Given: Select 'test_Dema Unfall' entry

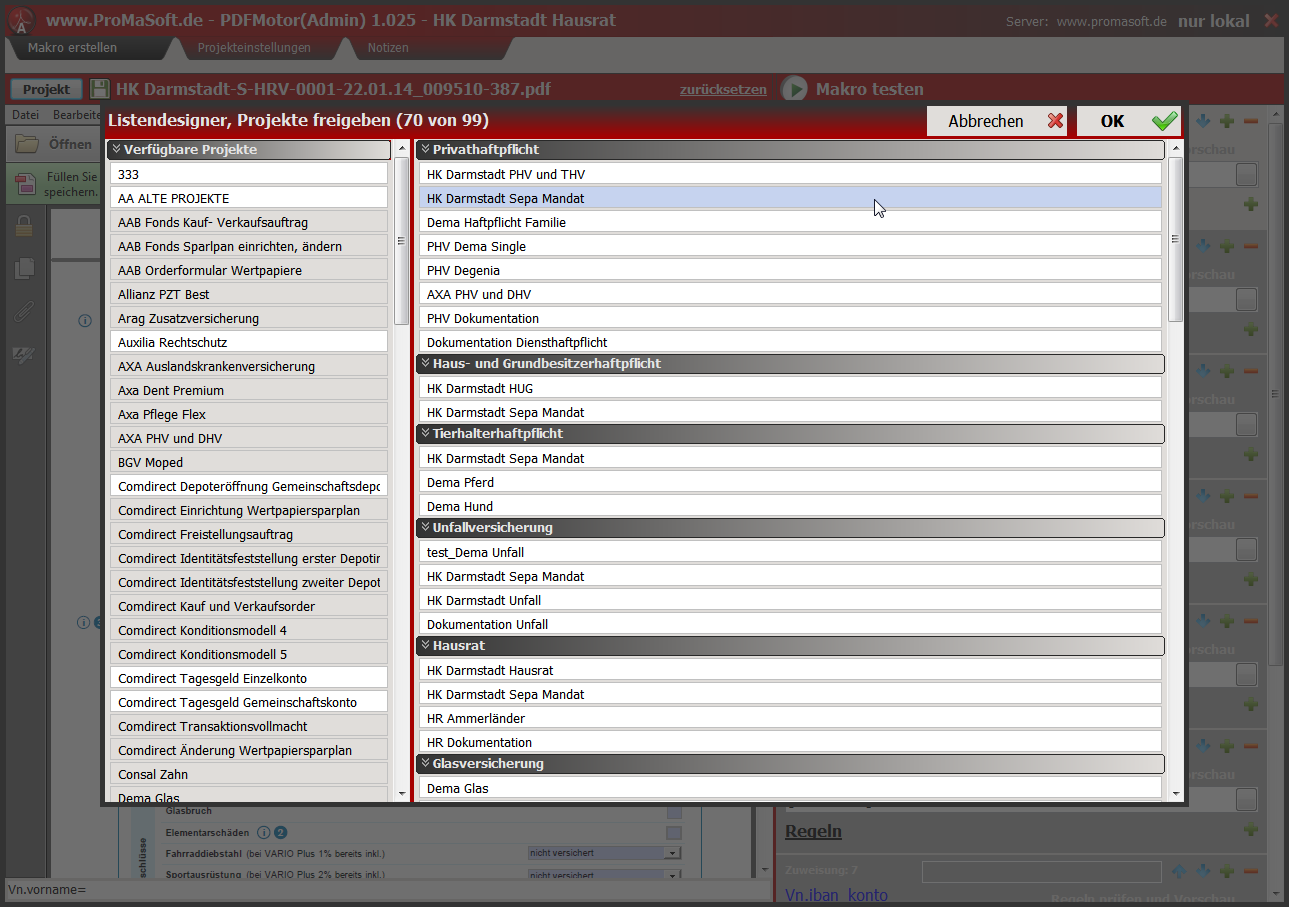Looking at the screenshot, I should click(791, 552).
